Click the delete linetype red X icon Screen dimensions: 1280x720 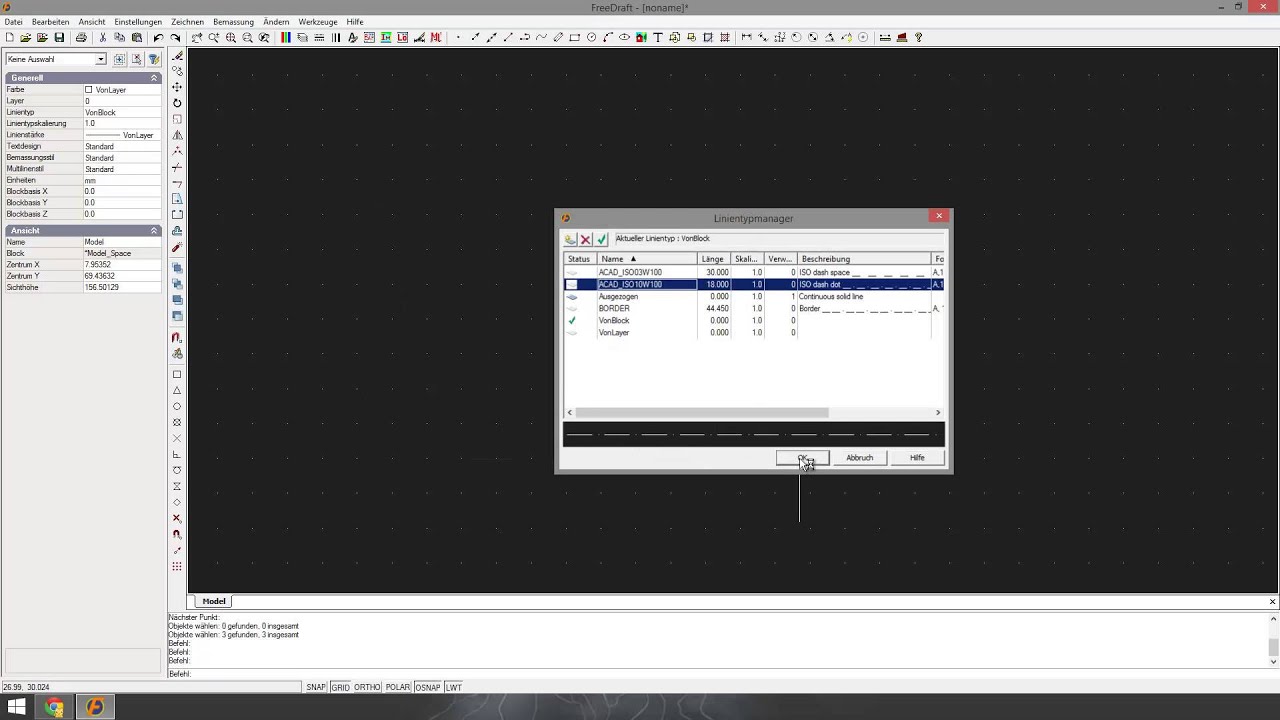click(586, 240)
